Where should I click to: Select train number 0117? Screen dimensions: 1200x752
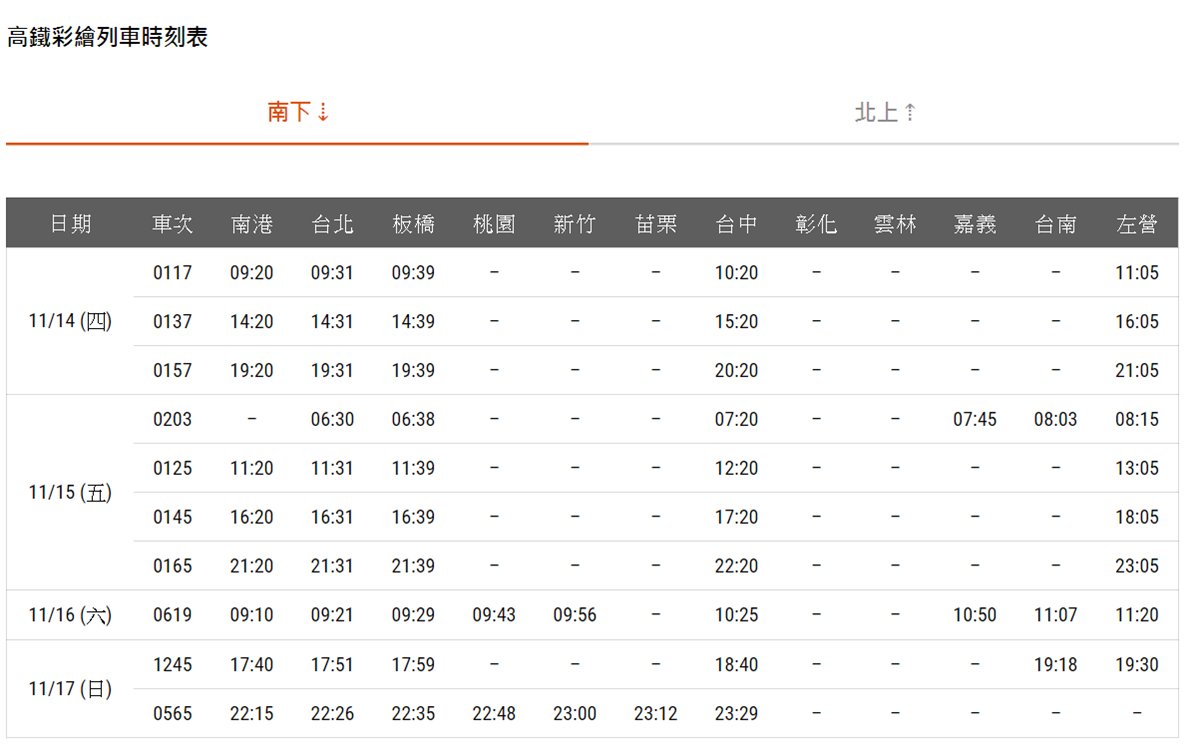coord(172,272)
